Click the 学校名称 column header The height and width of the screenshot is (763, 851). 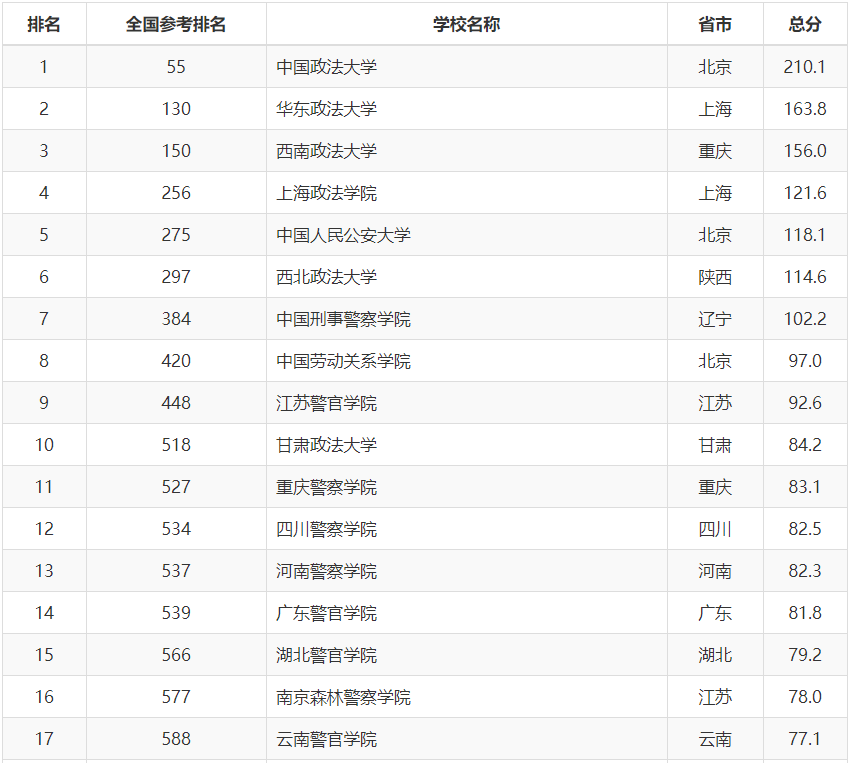[466, 25]
